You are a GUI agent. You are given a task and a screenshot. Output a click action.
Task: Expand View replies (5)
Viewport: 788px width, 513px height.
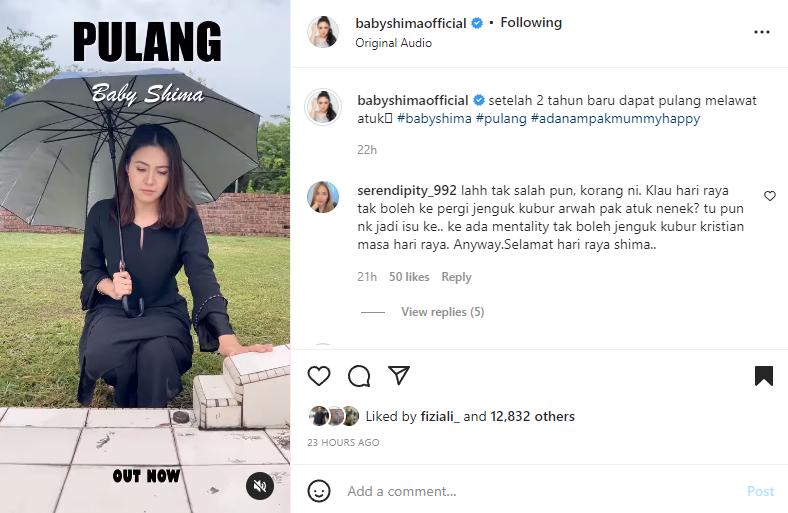point(442,312)
